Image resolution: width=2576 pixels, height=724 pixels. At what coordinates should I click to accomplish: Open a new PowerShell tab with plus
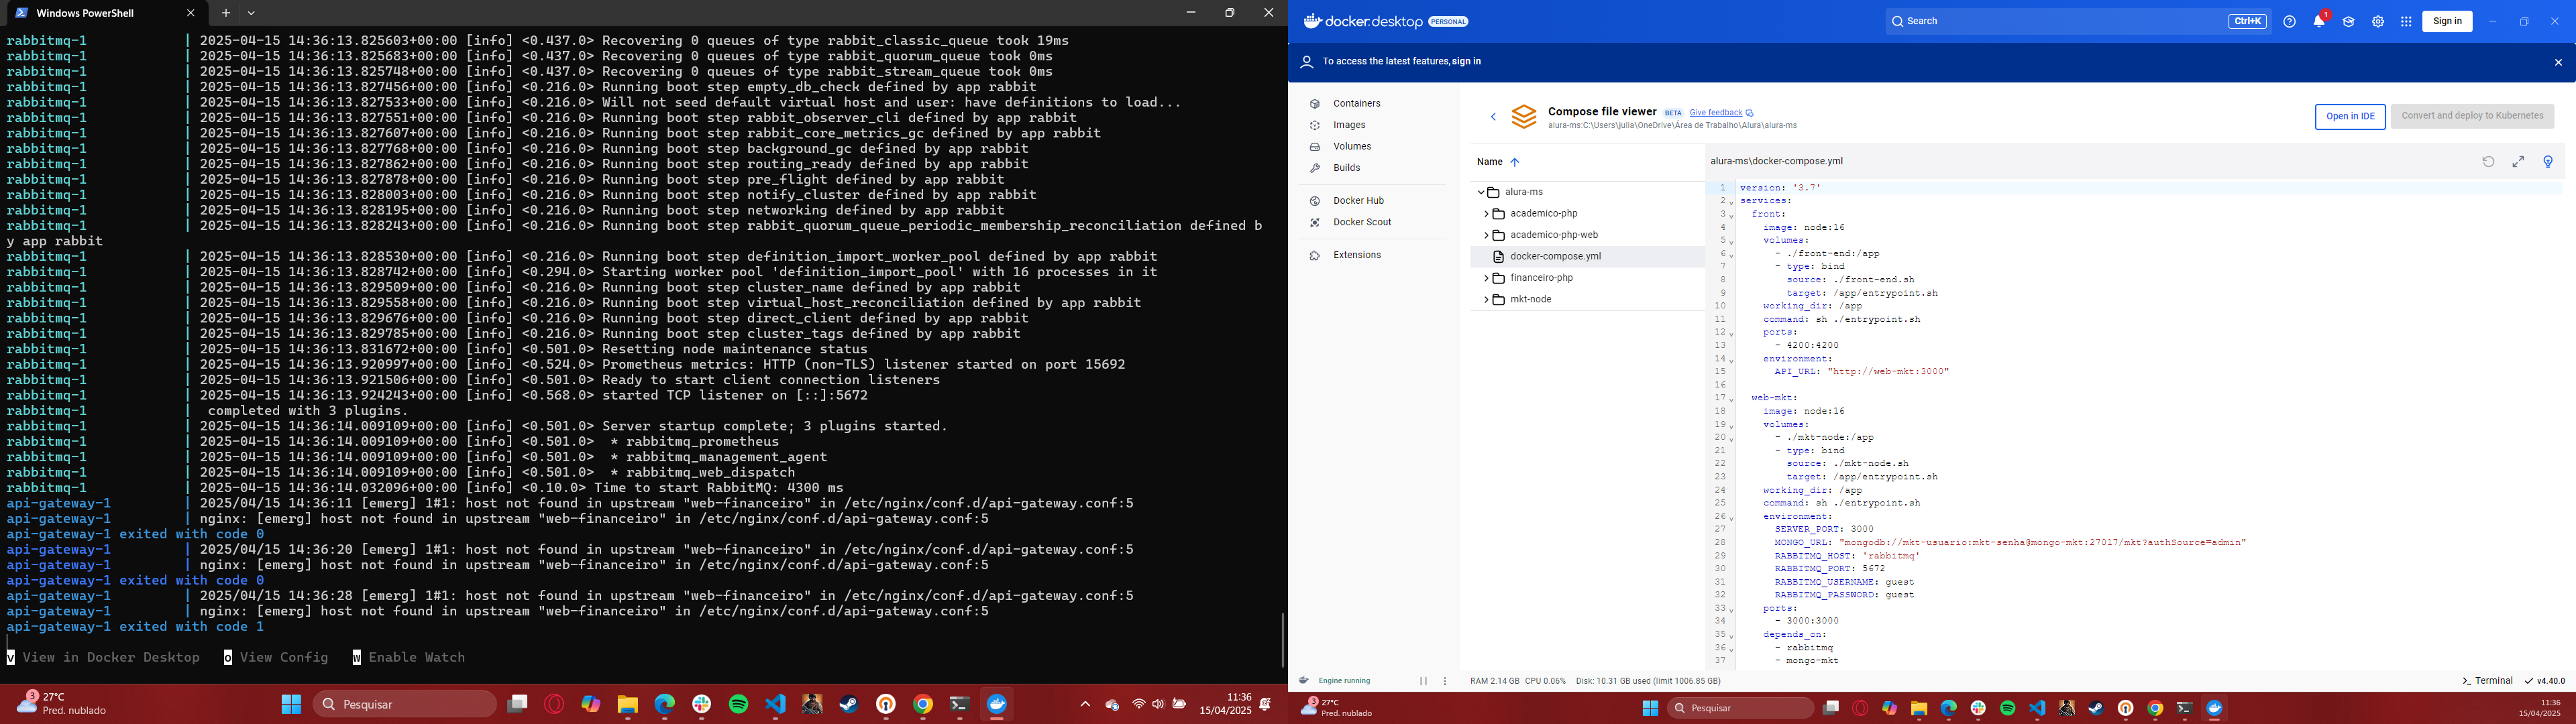point(226,13)
